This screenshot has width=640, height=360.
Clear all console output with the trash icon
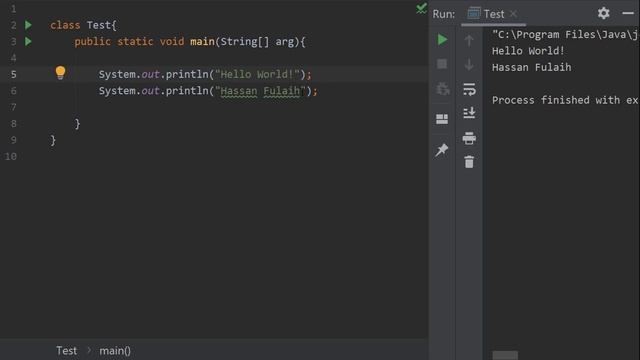pos(469,162)
